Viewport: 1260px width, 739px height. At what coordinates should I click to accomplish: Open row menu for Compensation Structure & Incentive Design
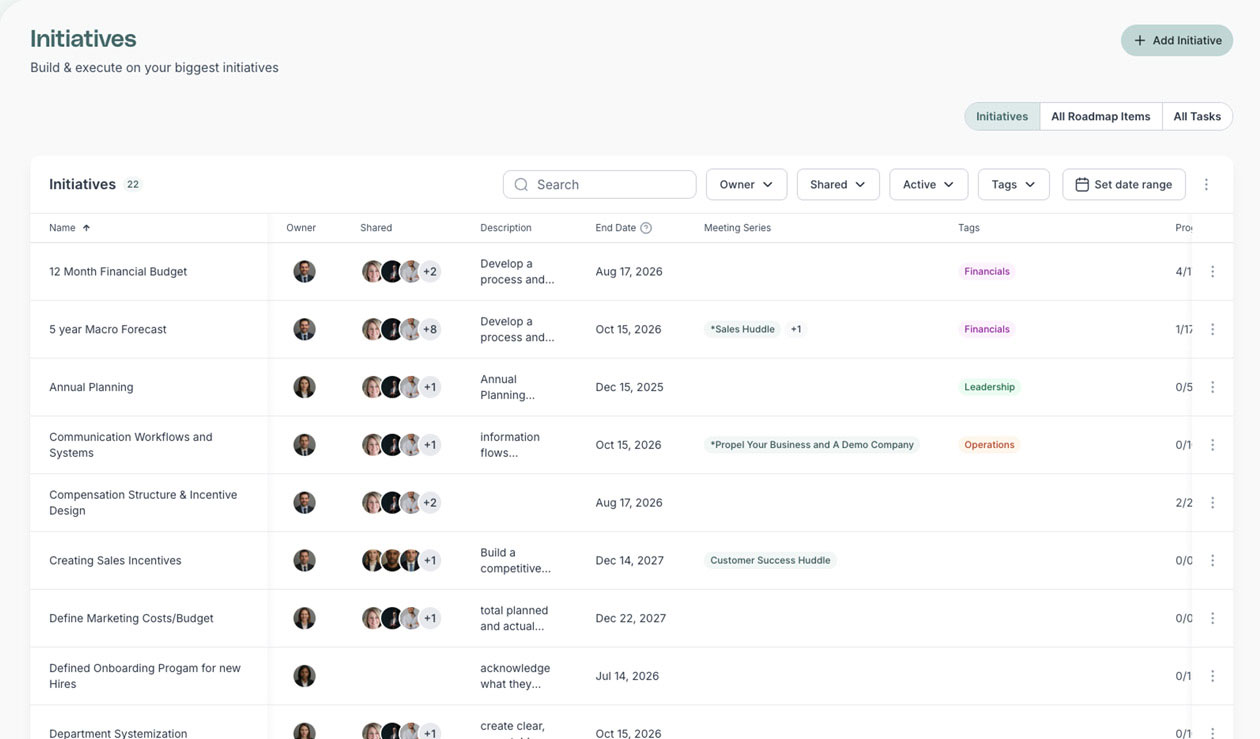1212,503
